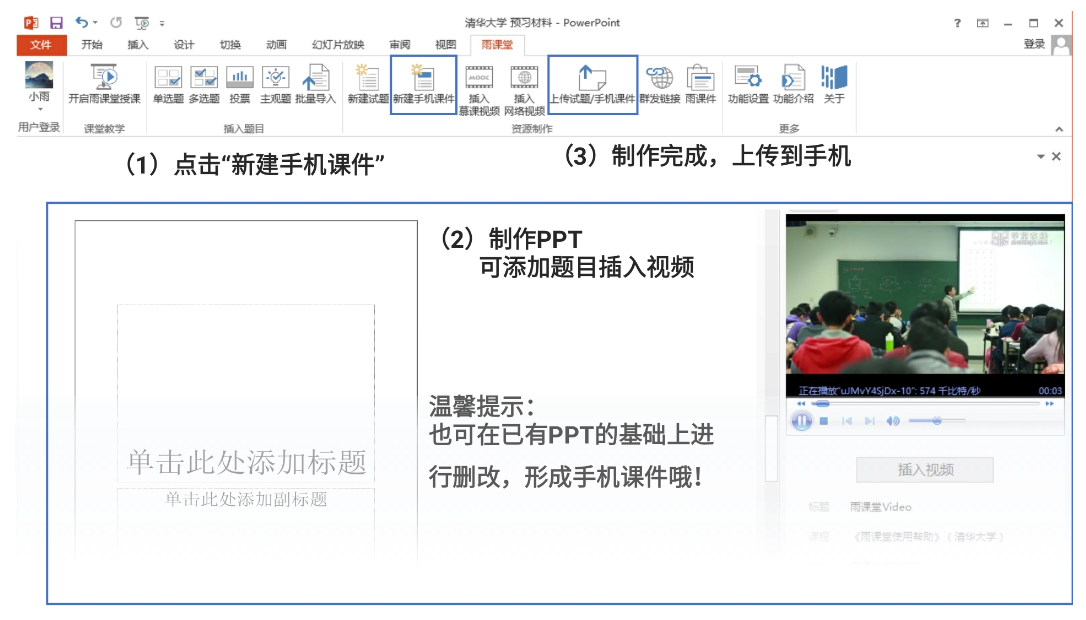Click the 插入视频 insert video button
The image size is (1086, 620).
925,470
